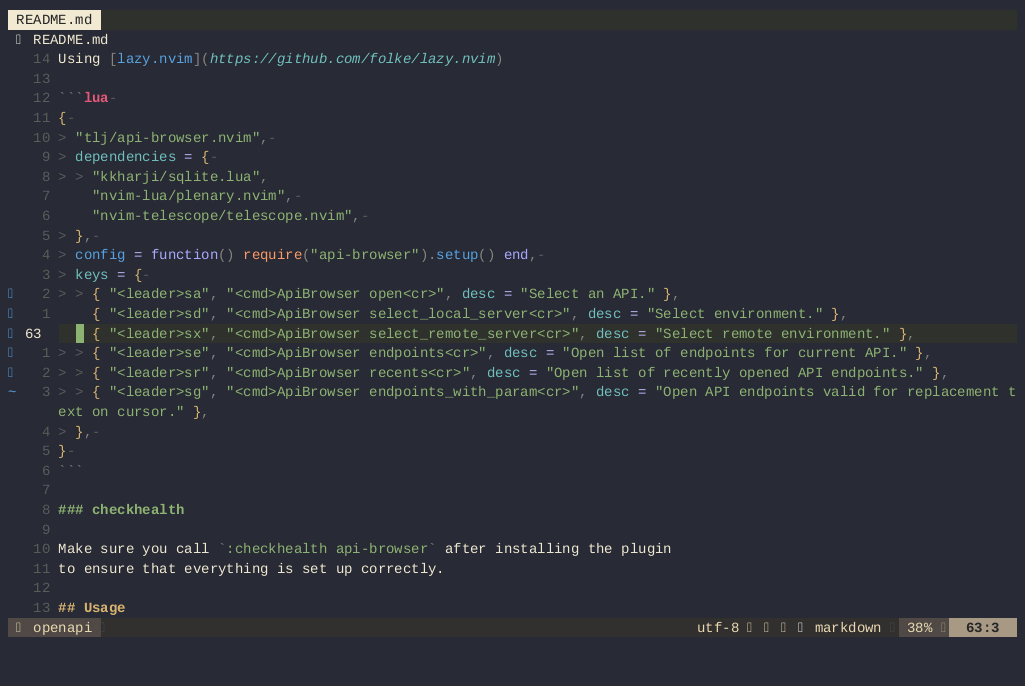Click the "<leader>sr" keymap string

159,373
